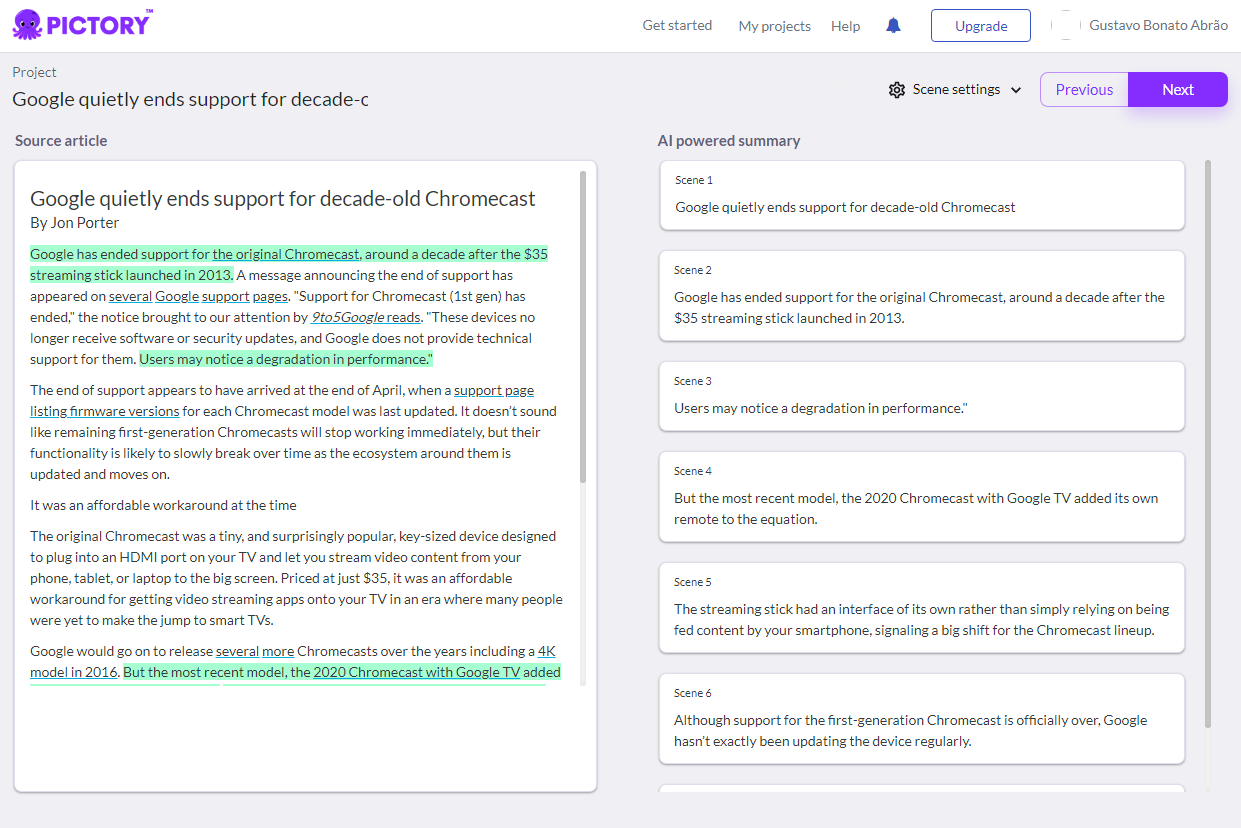Open the user profile avatar

[1066, 26]
